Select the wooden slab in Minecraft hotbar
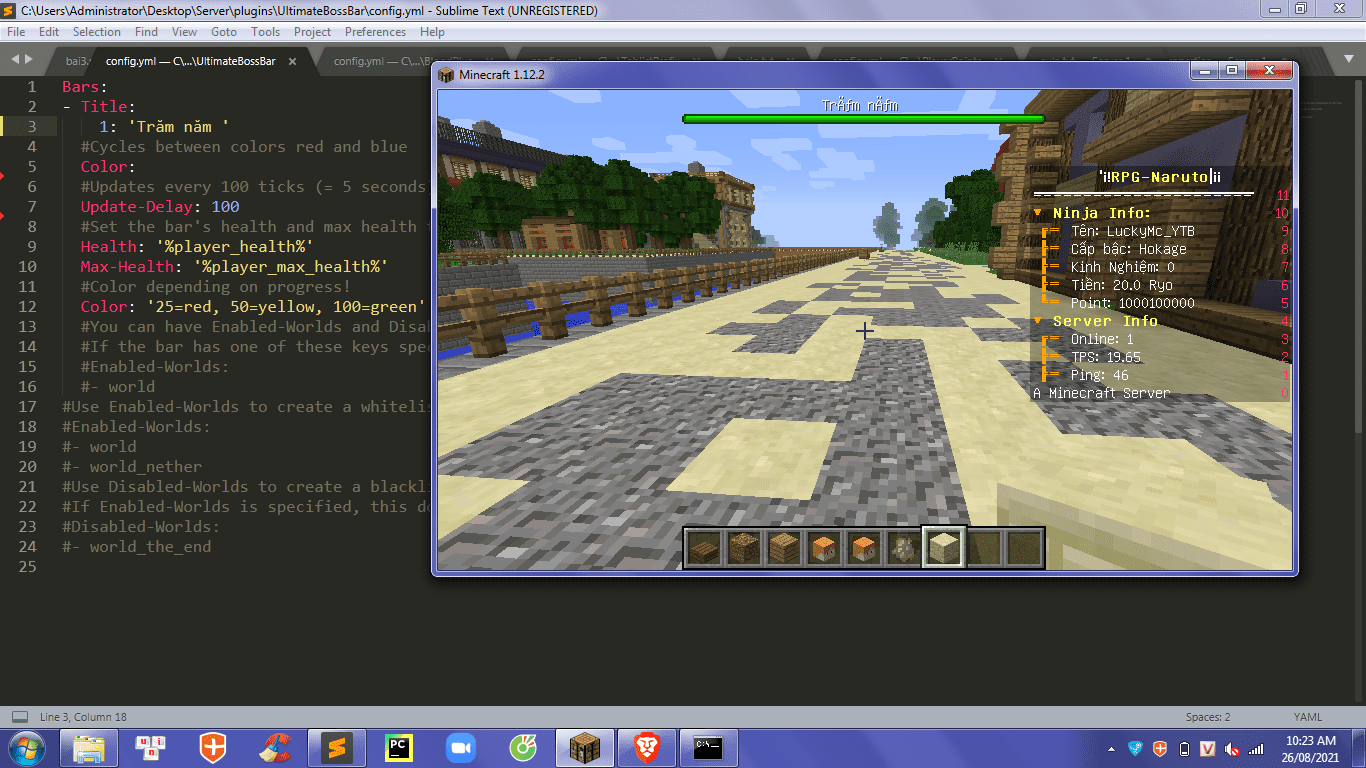This screenshot has height=768, width=1366. 704,548
